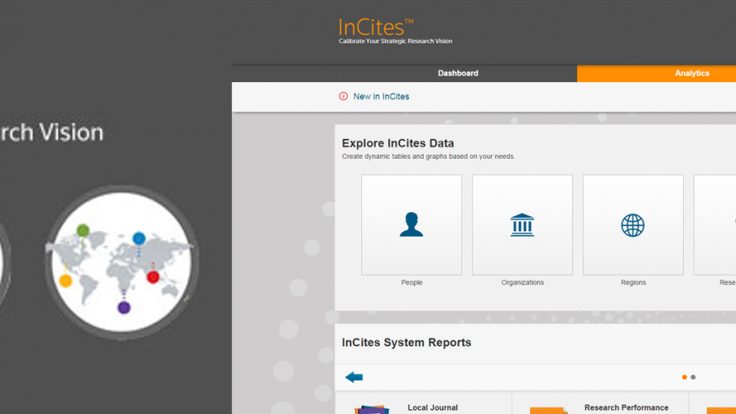Click the Create dynamic tables and graphs description

click(428, 156)
